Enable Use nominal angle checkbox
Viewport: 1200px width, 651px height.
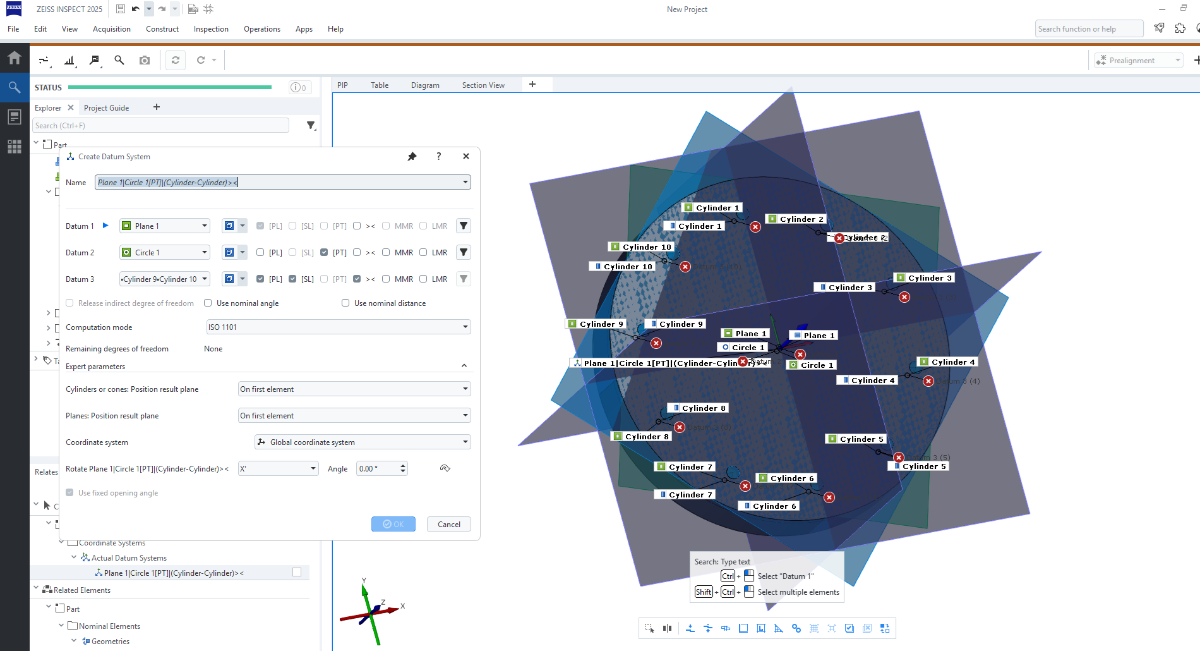(x=208, y=303)
